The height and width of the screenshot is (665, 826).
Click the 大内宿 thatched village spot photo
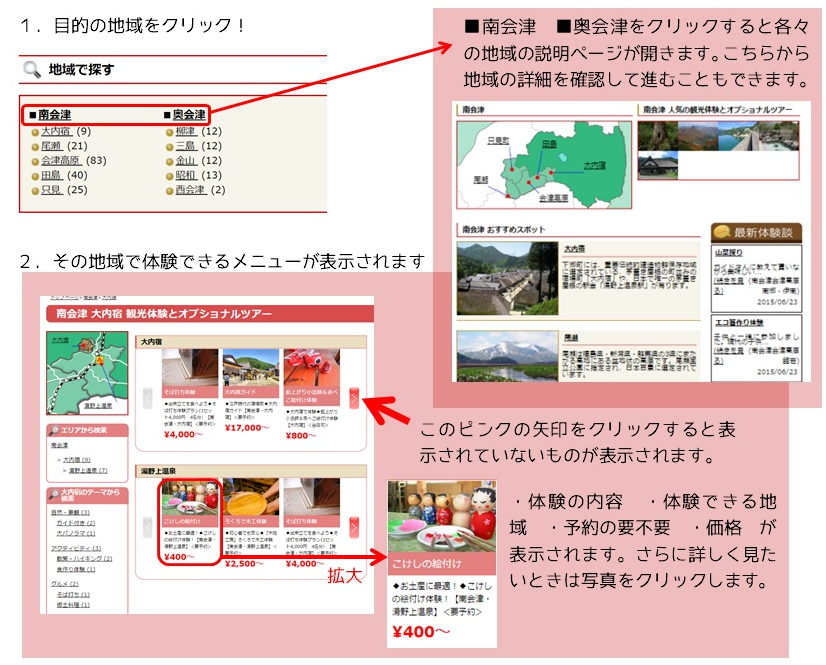pos(501,276)
